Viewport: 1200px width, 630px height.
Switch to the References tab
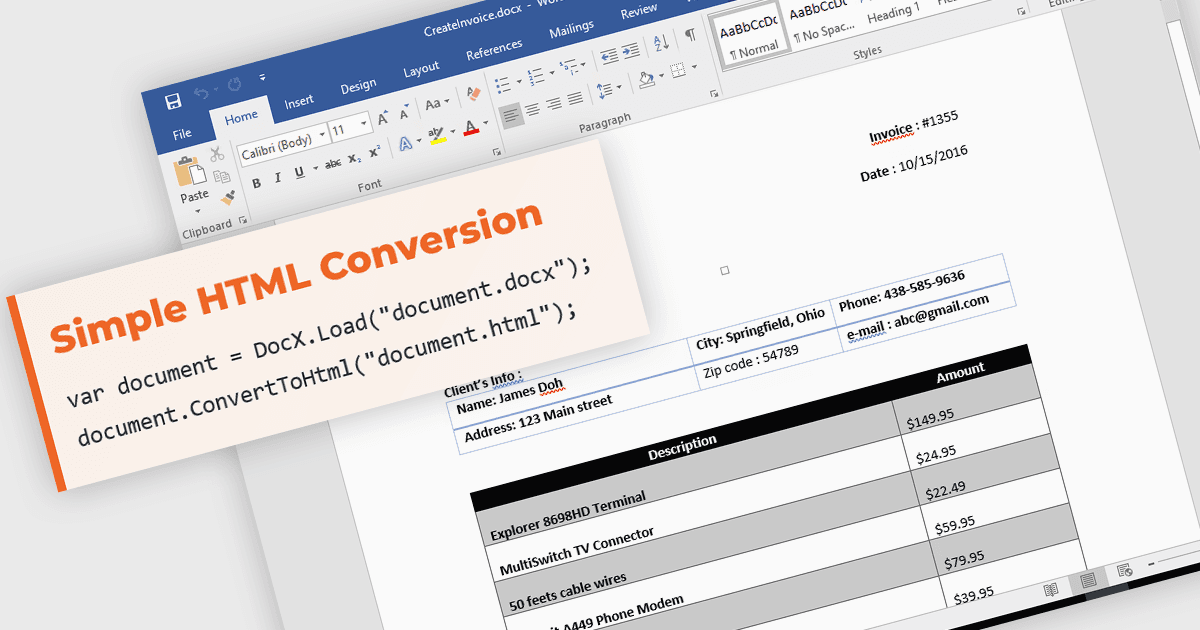tap(494, 49)
